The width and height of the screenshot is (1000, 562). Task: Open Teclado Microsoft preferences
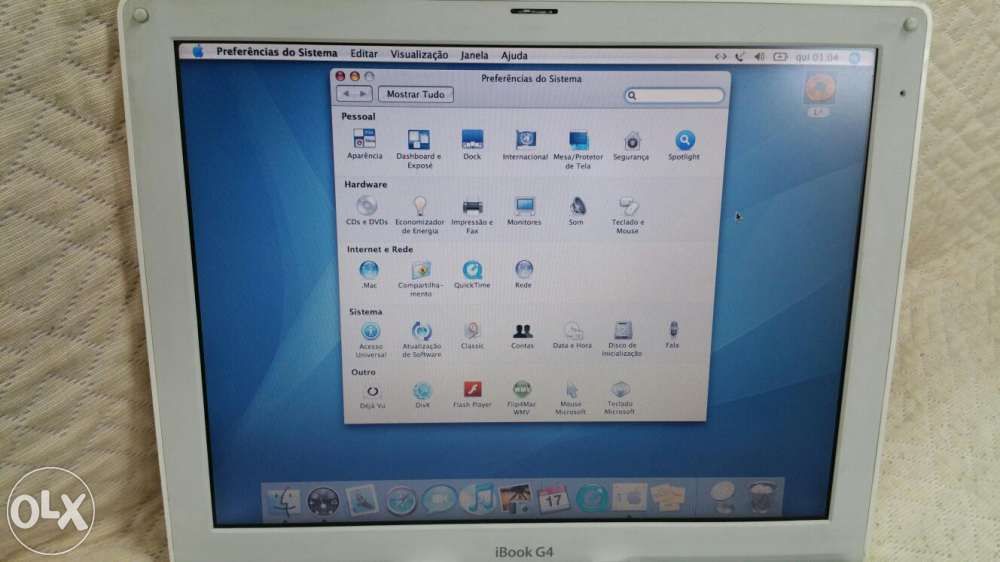(x=619, y=397)
